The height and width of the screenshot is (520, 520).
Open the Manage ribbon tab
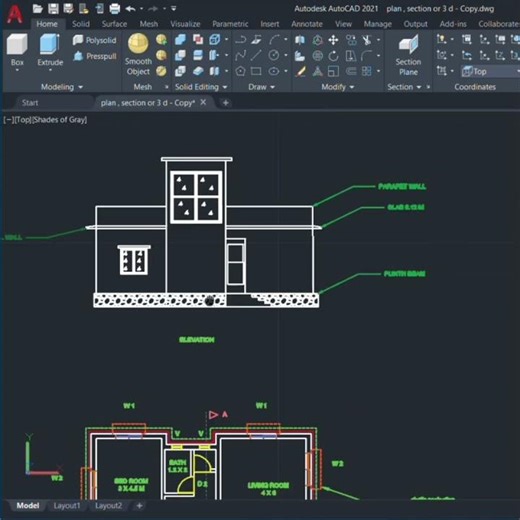378,24
